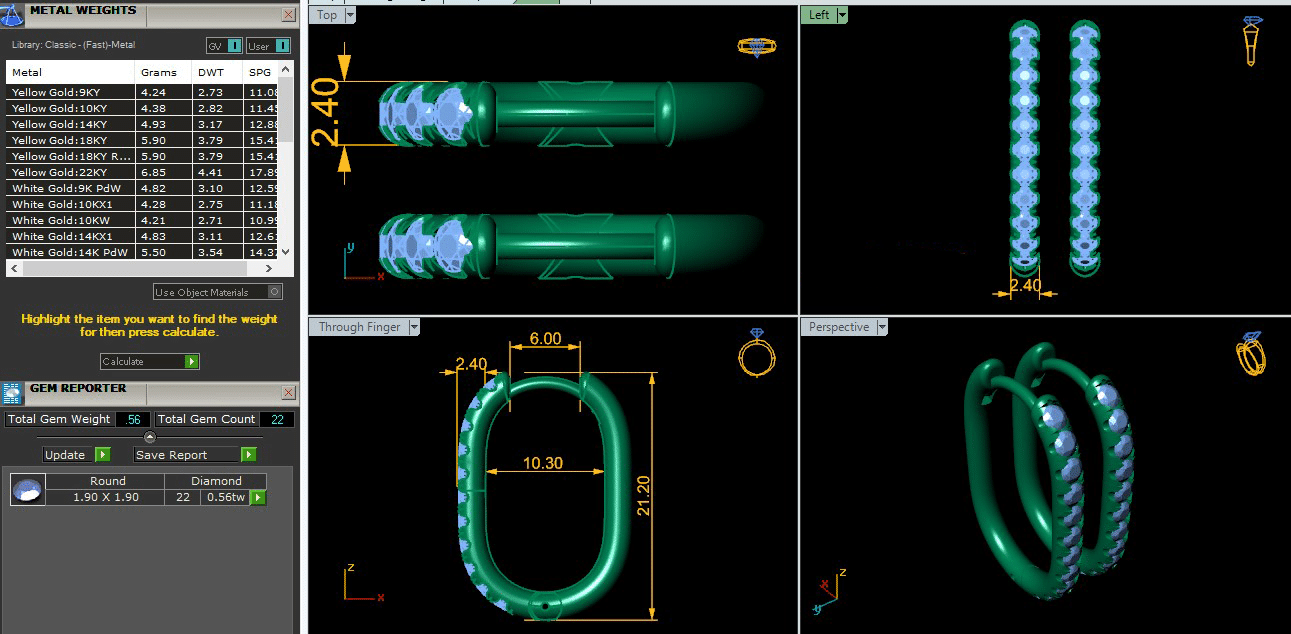Select the White Gold:9K PdW row

click(142, 188)
